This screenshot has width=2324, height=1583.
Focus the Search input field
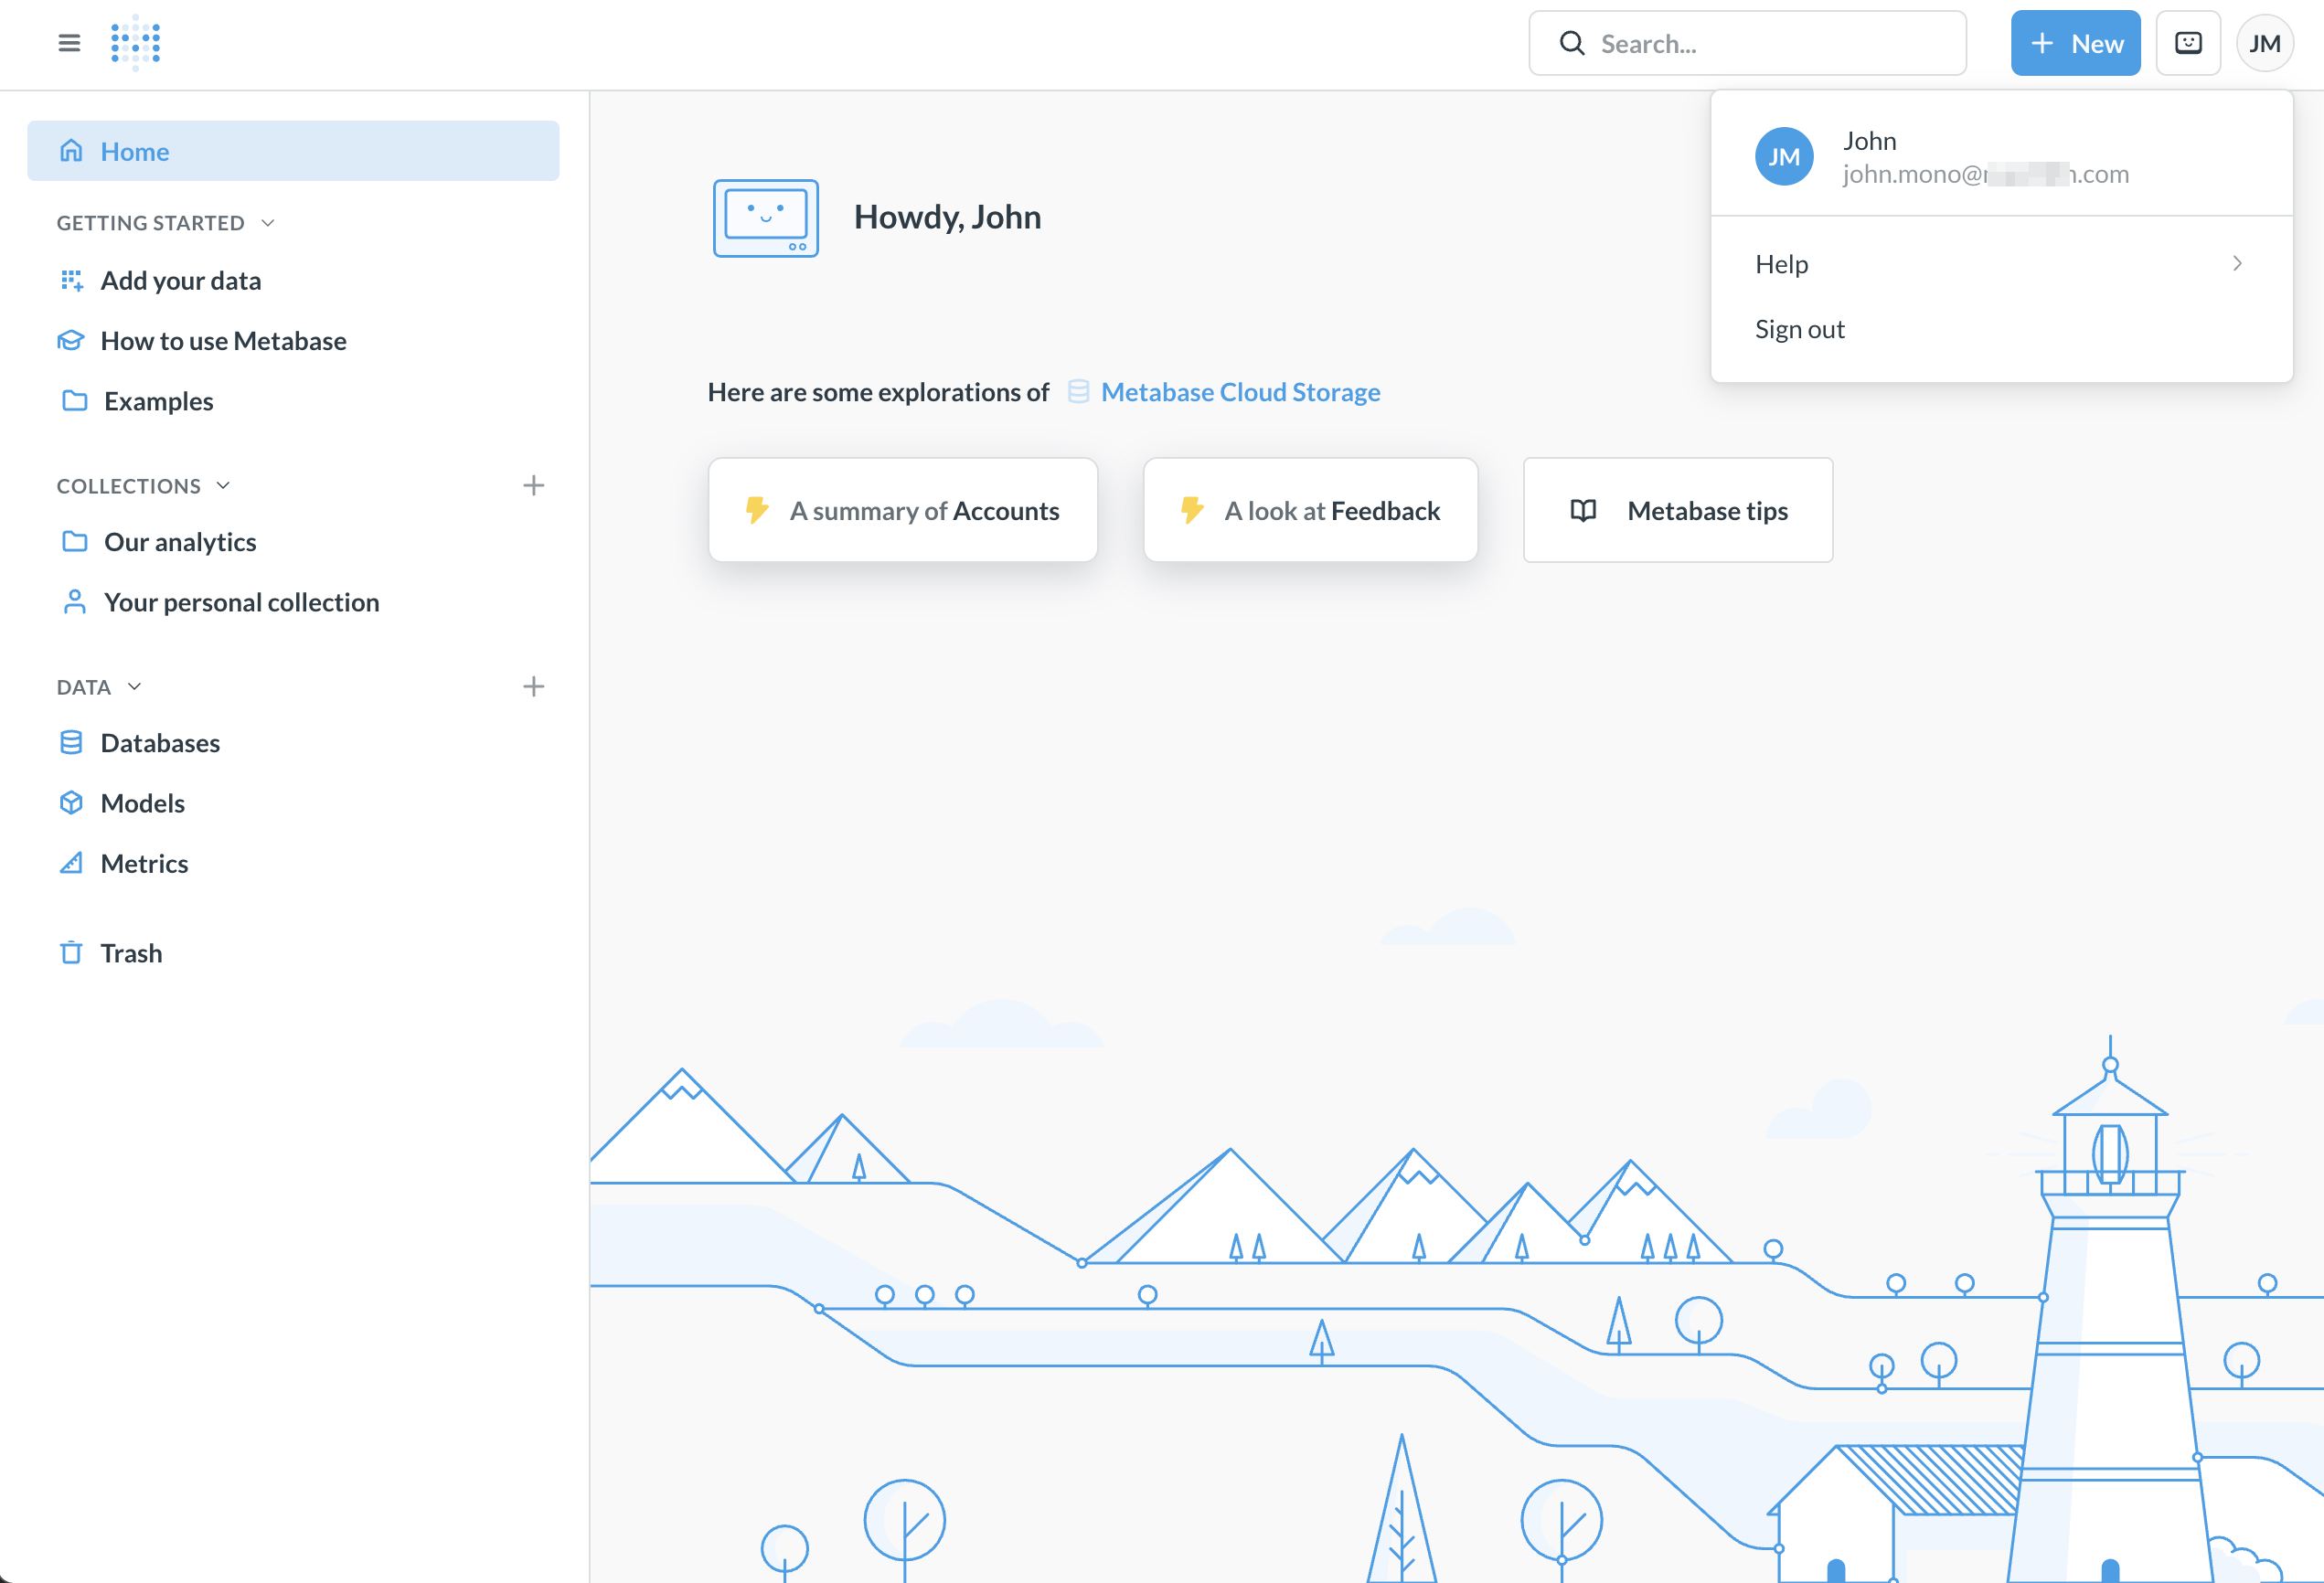click(1748, 43)
